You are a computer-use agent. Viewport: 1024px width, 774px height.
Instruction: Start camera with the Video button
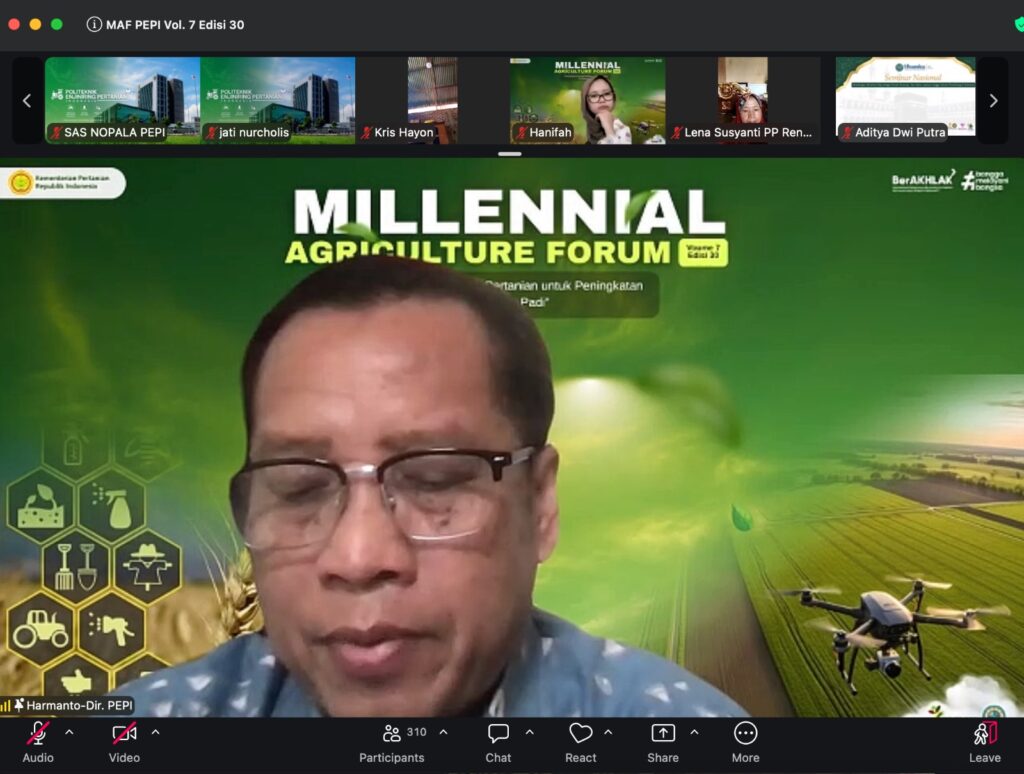tap(124, 742)
